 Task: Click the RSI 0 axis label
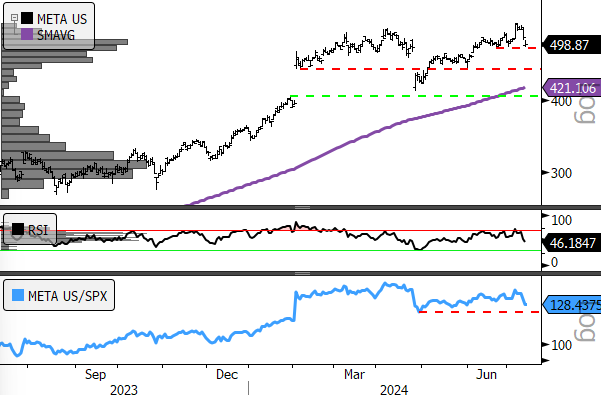[x=554, y=262]
